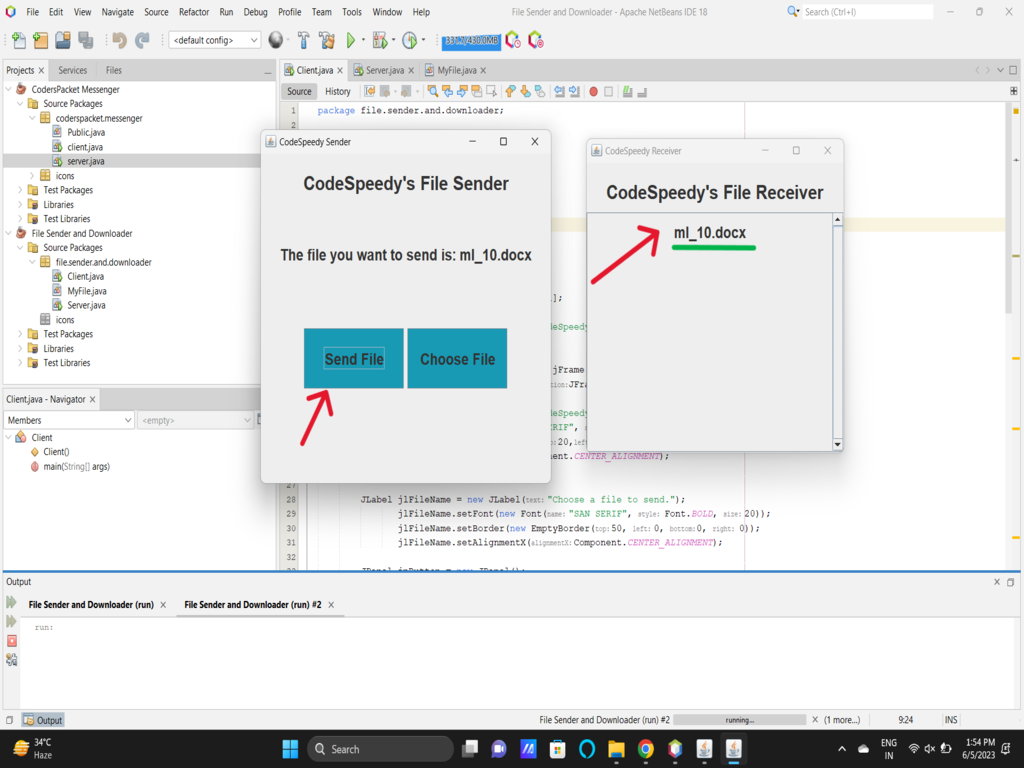
Task: Click Receiver window scrollbar down arrow
Action: click(838, 445)
